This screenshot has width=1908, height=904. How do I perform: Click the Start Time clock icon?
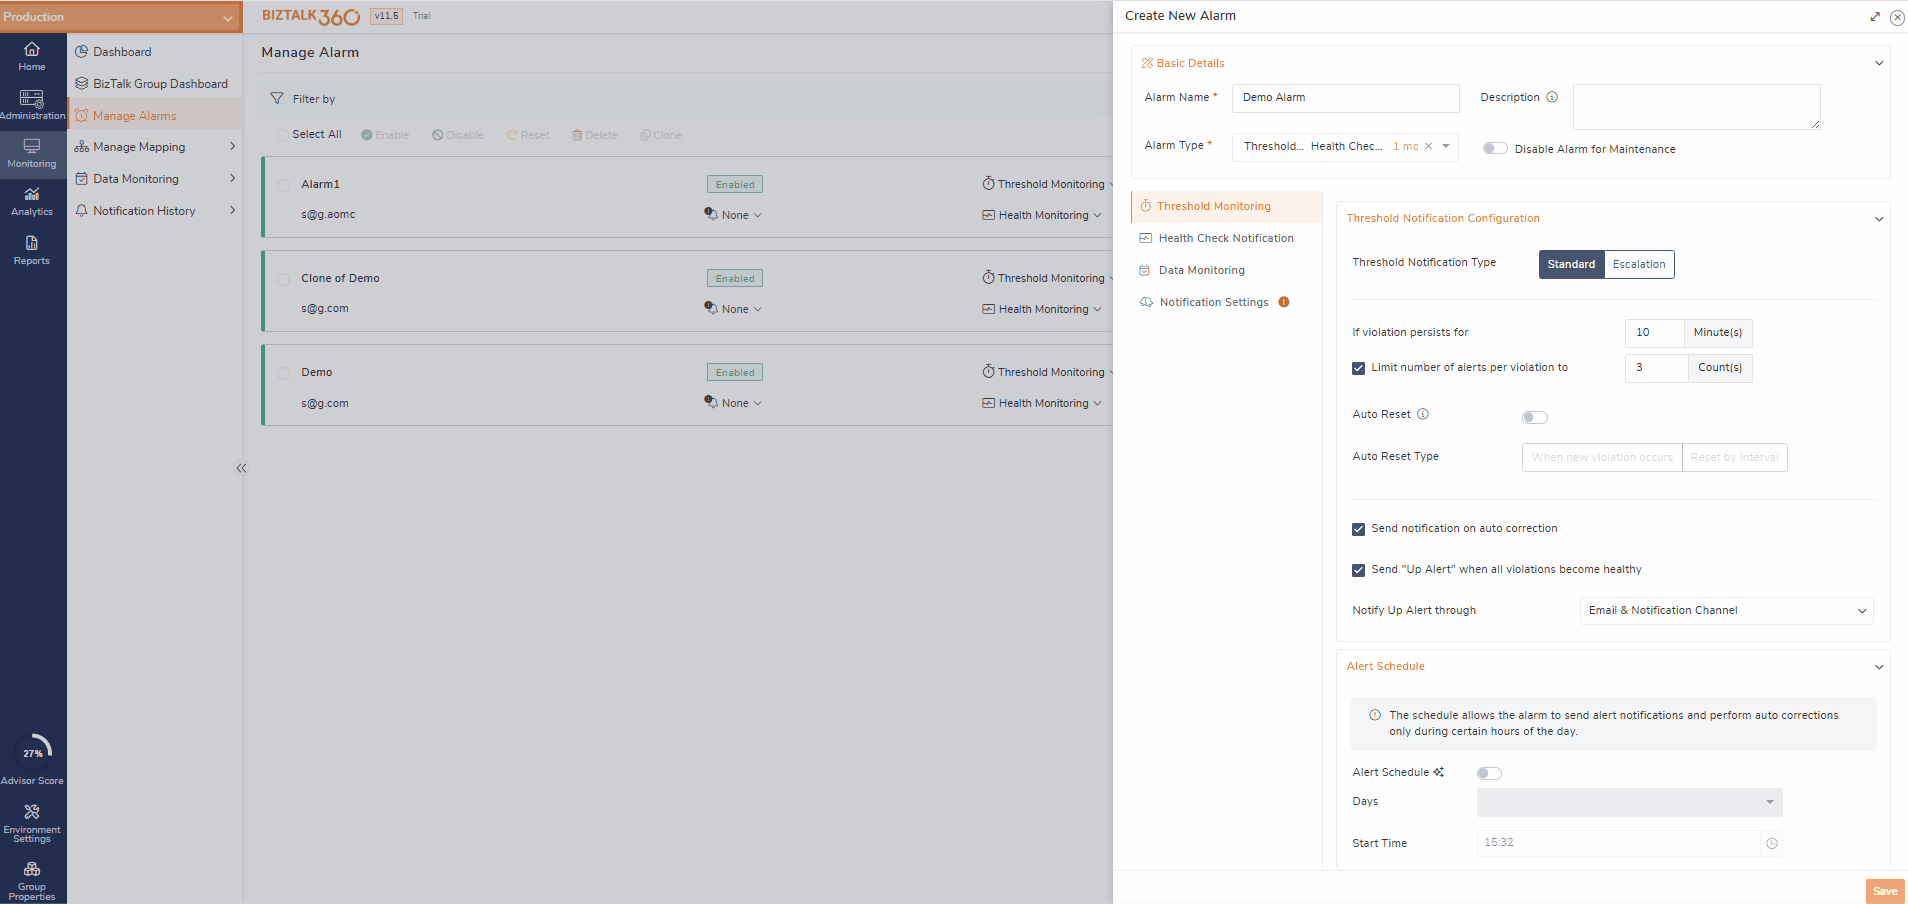1771,844
